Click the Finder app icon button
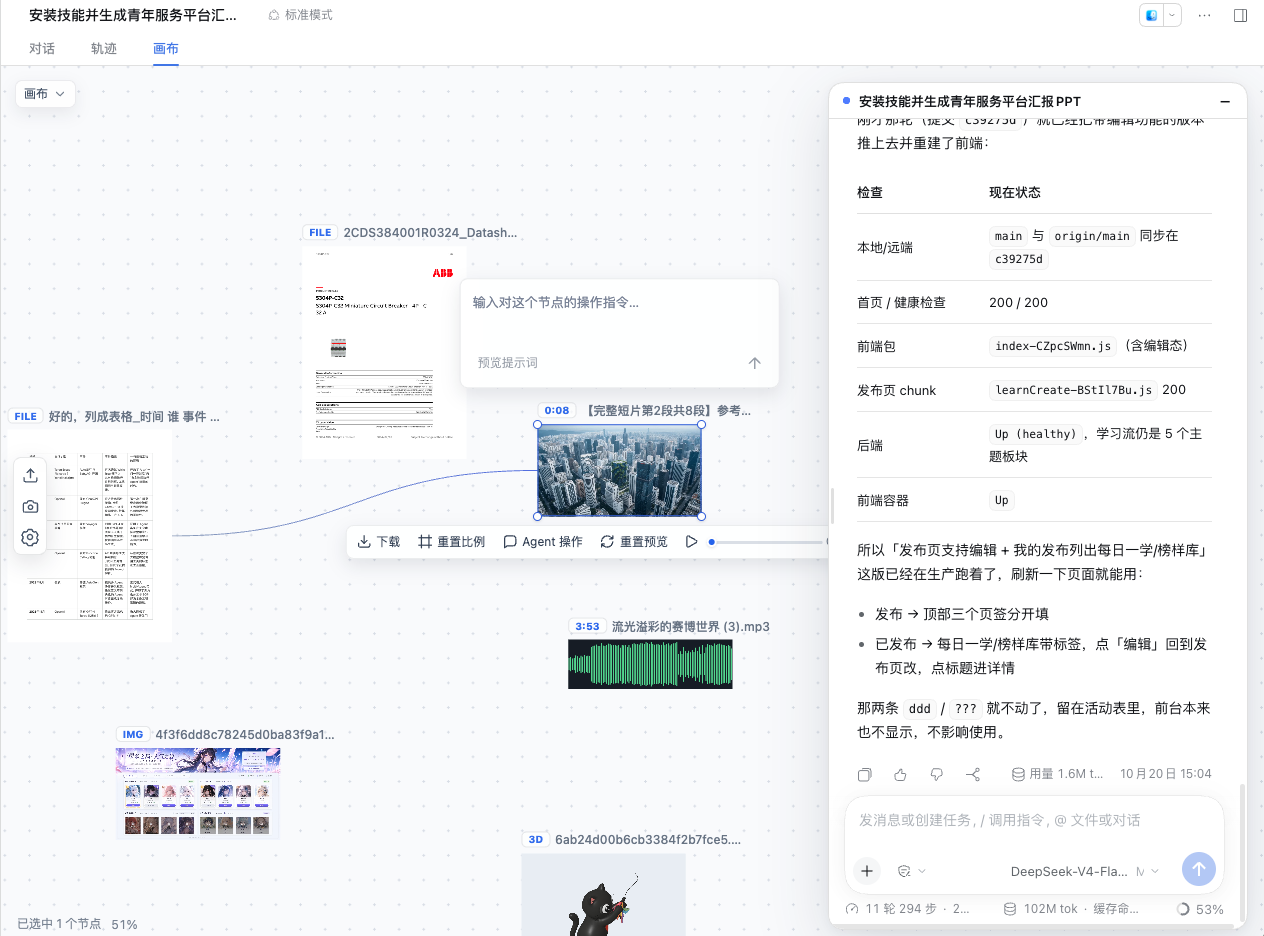The width and height of the screenshot is (1264, 936). click(x=1152, y=15)
